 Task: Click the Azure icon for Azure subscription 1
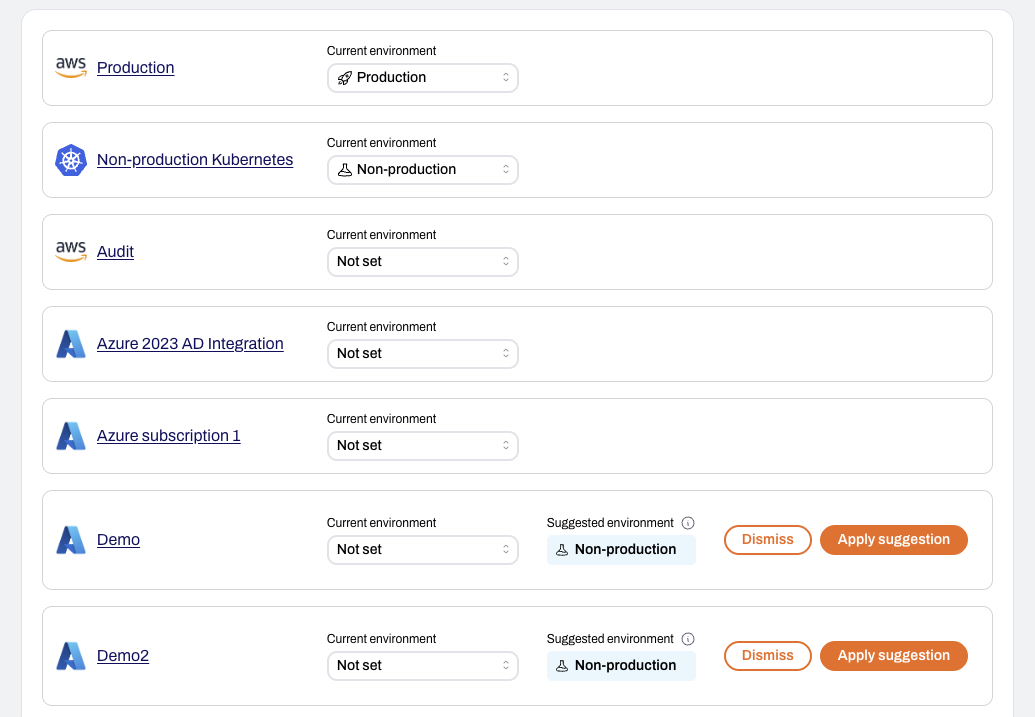[70, 435]
